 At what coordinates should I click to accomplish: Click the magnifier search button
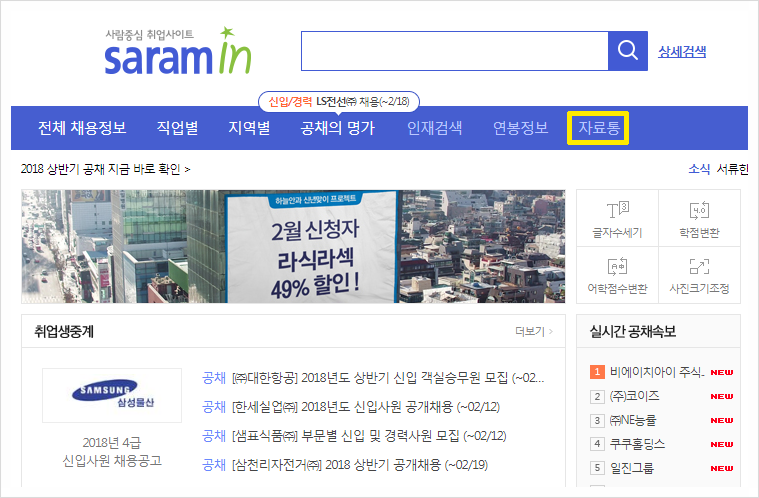click(x=628, y=51)
